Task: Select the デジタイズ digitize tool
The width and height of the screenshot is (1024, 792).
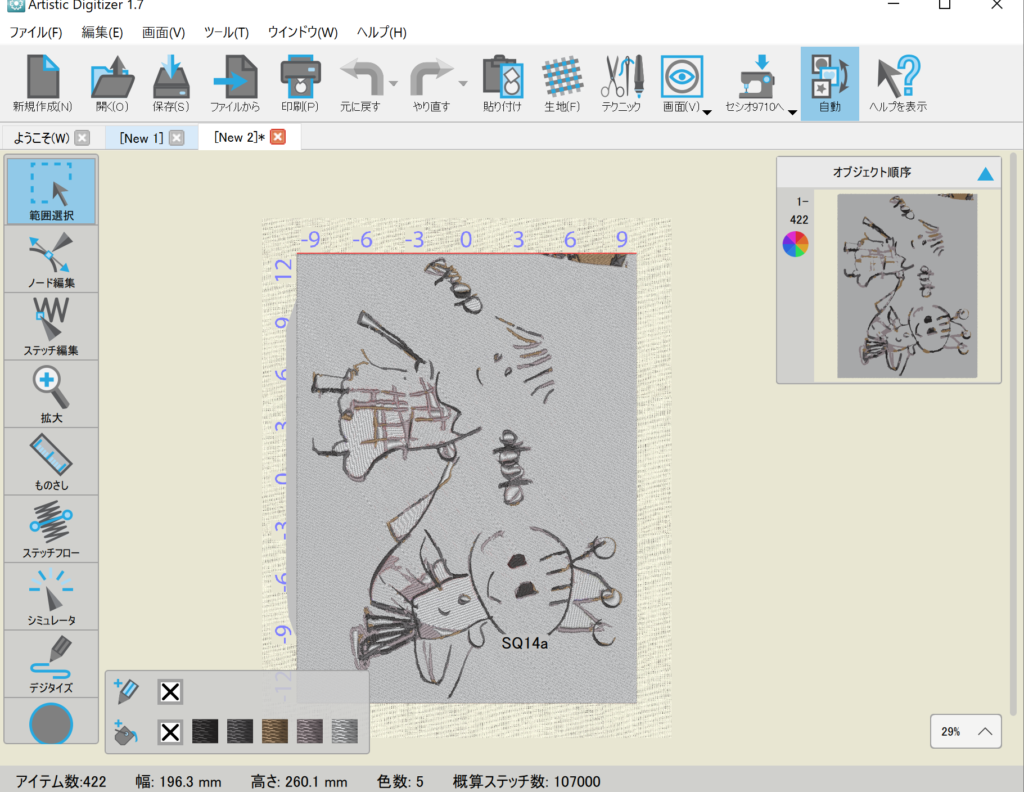Action: [x=51, y=663]
